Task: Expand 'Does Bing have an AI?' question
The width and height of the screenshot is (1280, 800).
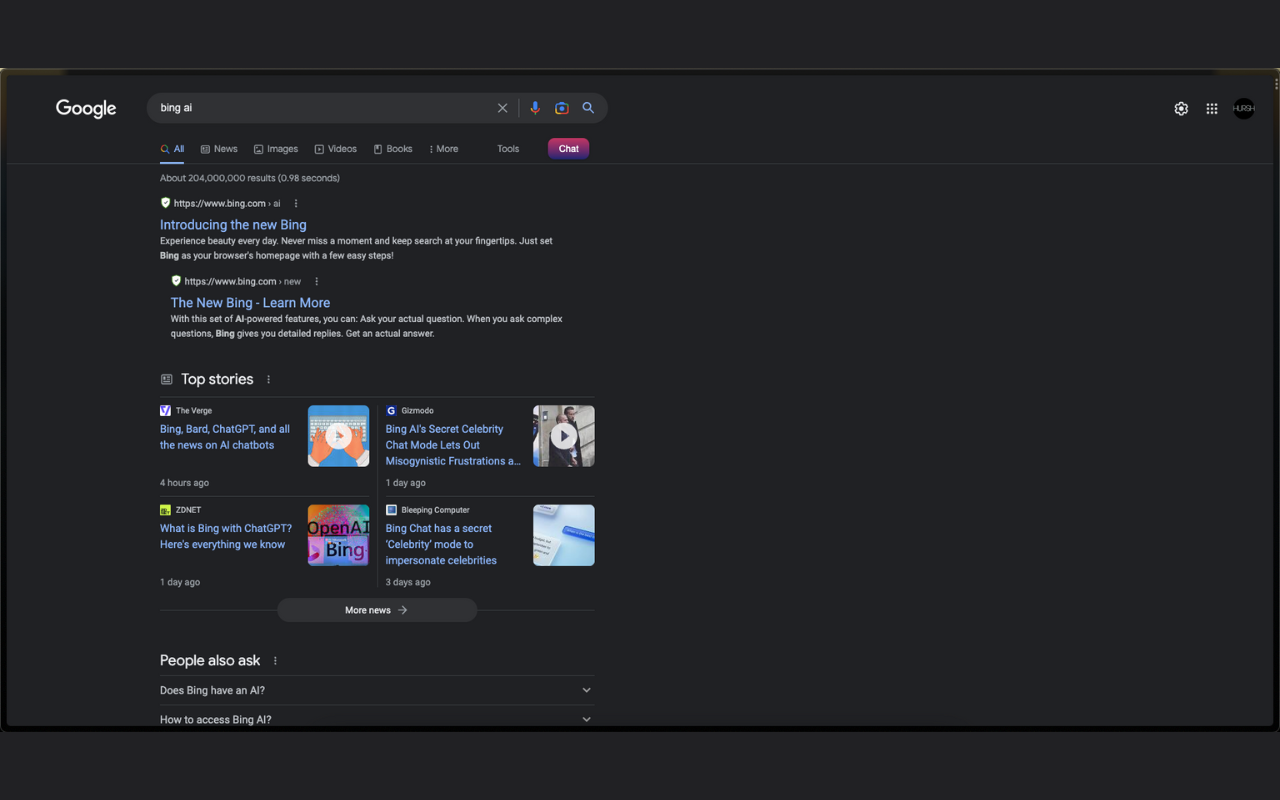Action: [x=377, y=690]
